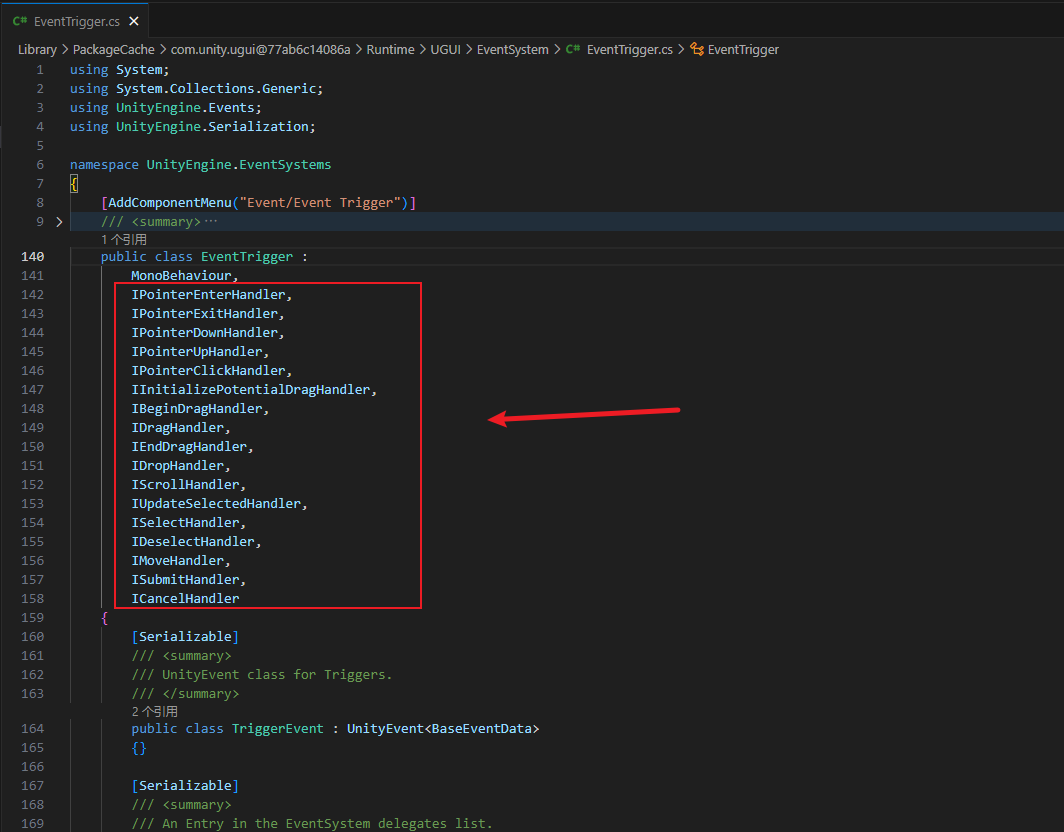Image resolution: width=1064 pixels, height=832 pixels.
Task: Open the PackageCache breadcrumb dropdown
Action: [113, 49]
